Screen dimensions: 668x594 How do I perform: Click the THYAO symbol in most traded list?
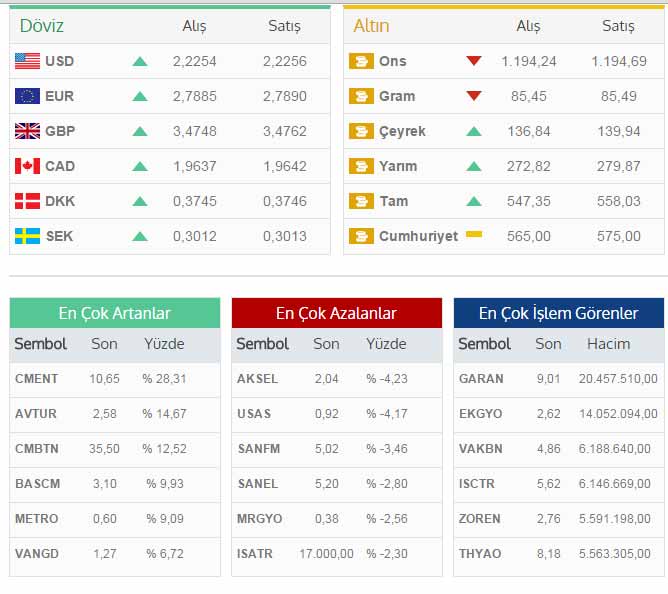(480, 553)
